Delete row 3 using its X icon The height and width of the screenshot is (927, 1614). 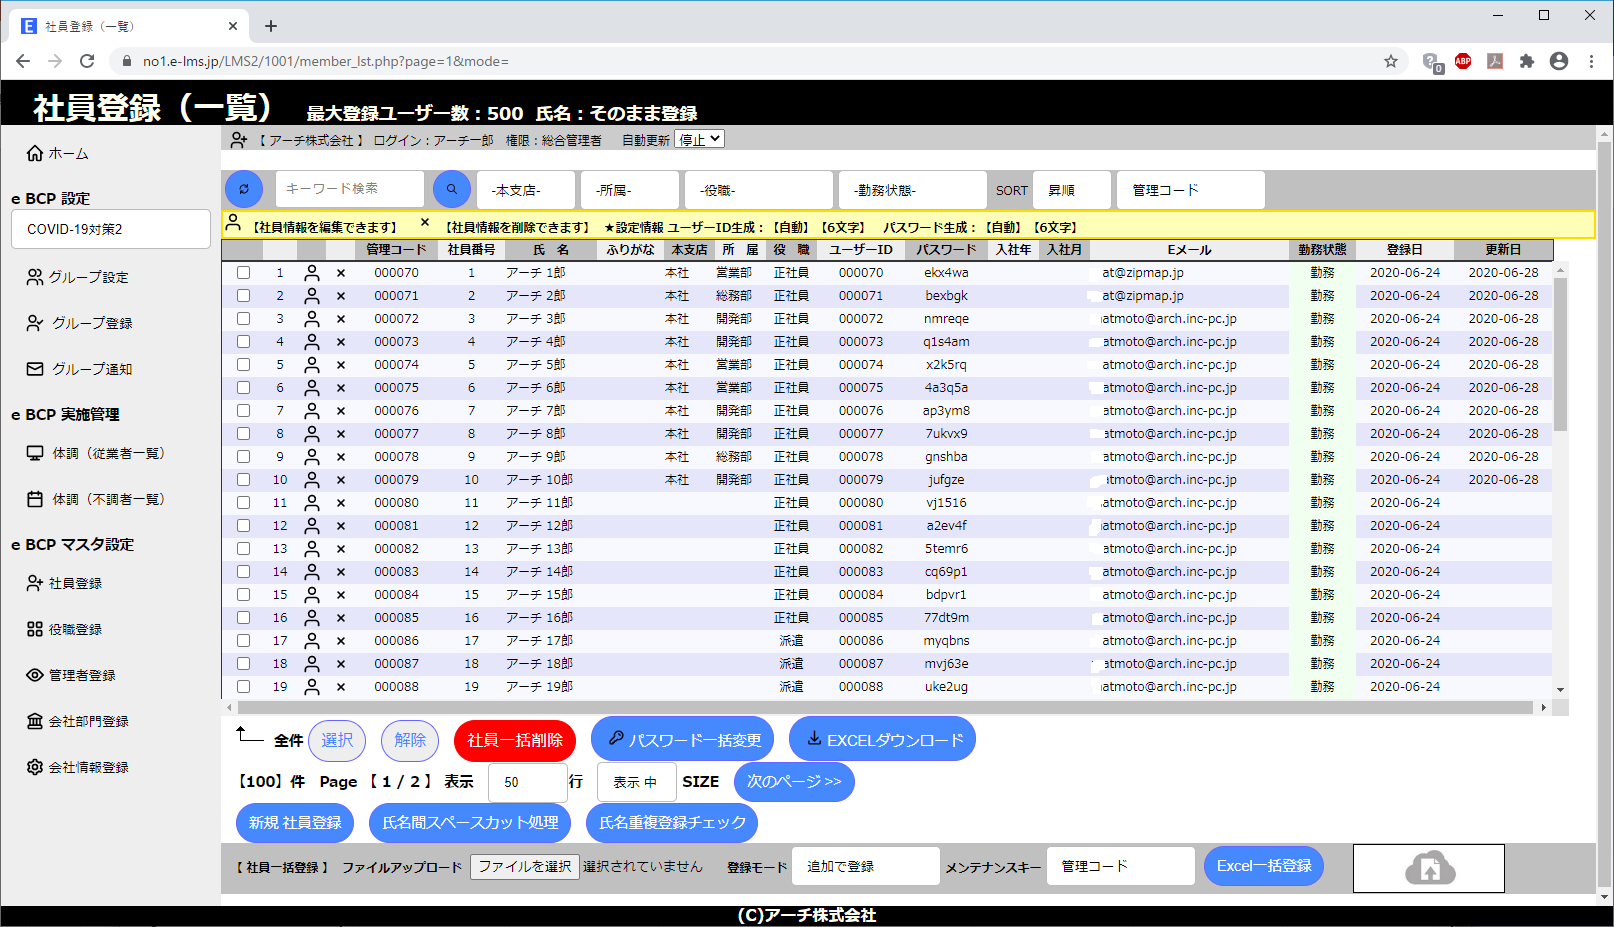pyautogui.click(x=341, y=319)
